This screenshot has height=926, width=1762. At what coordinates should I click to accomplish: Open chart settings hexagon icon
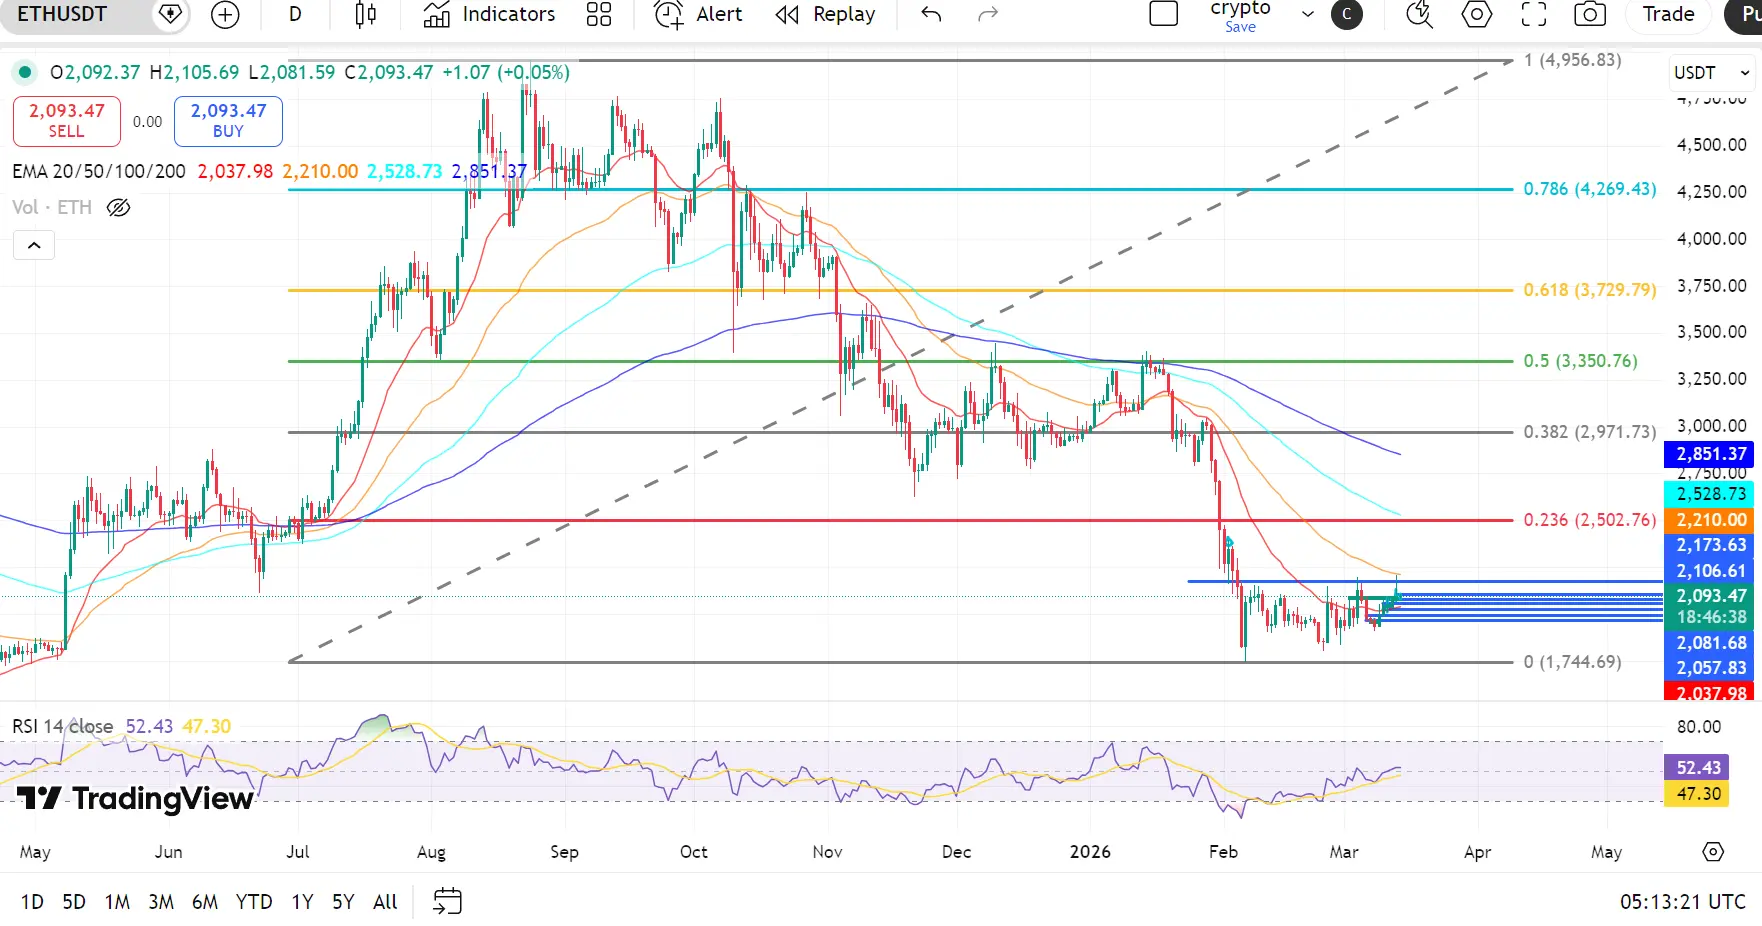[1477, 14]
